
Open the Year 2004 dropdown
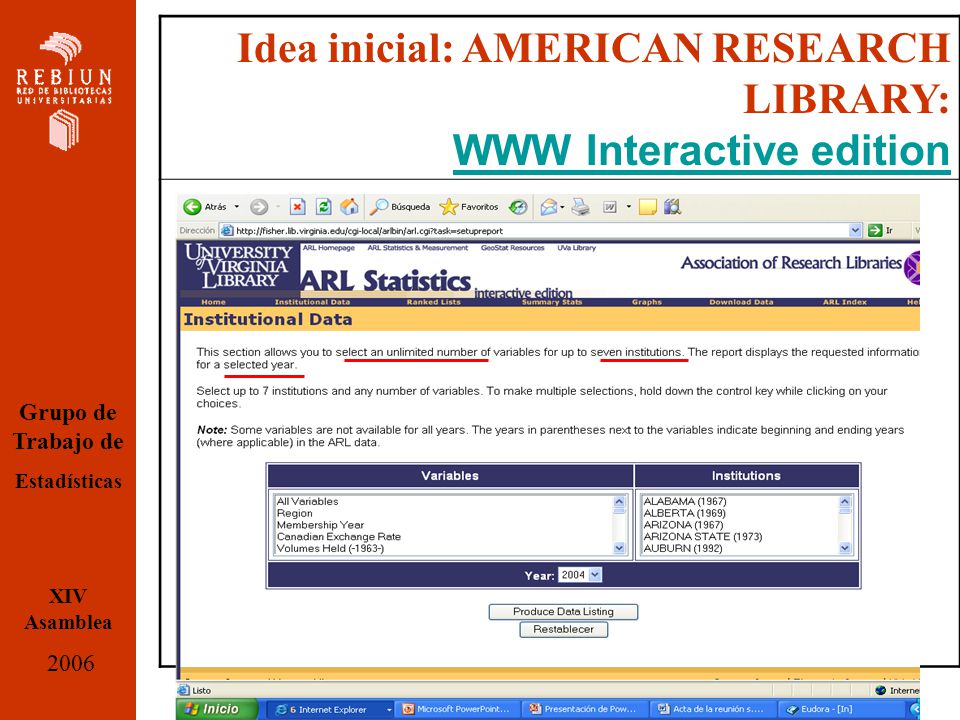pos(580,575)
